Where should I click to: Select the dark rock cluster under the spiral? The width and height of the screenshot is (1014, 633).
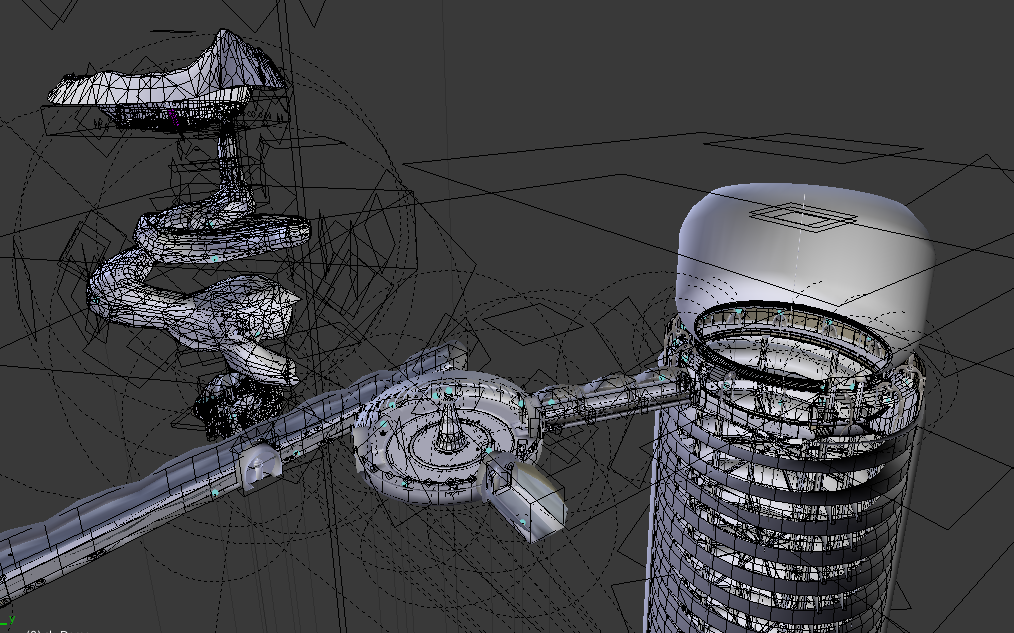238,404
